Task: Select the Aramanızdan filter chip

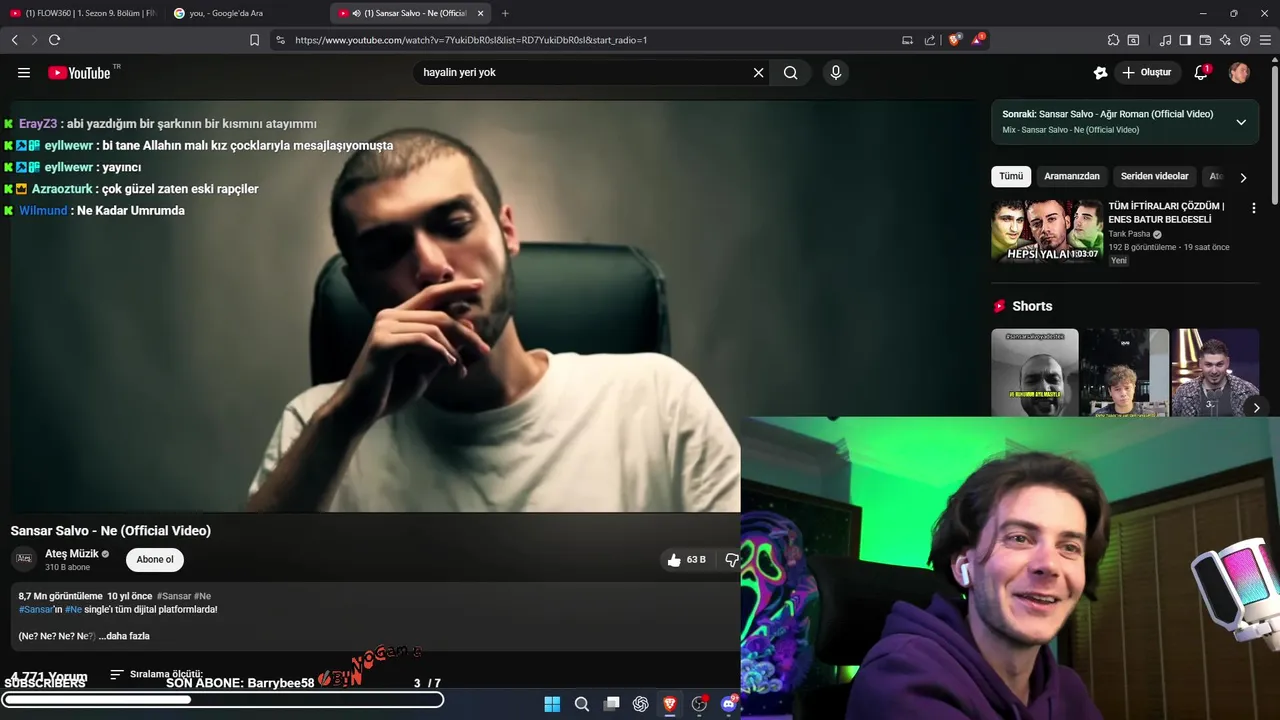Action: point(1072,176)
